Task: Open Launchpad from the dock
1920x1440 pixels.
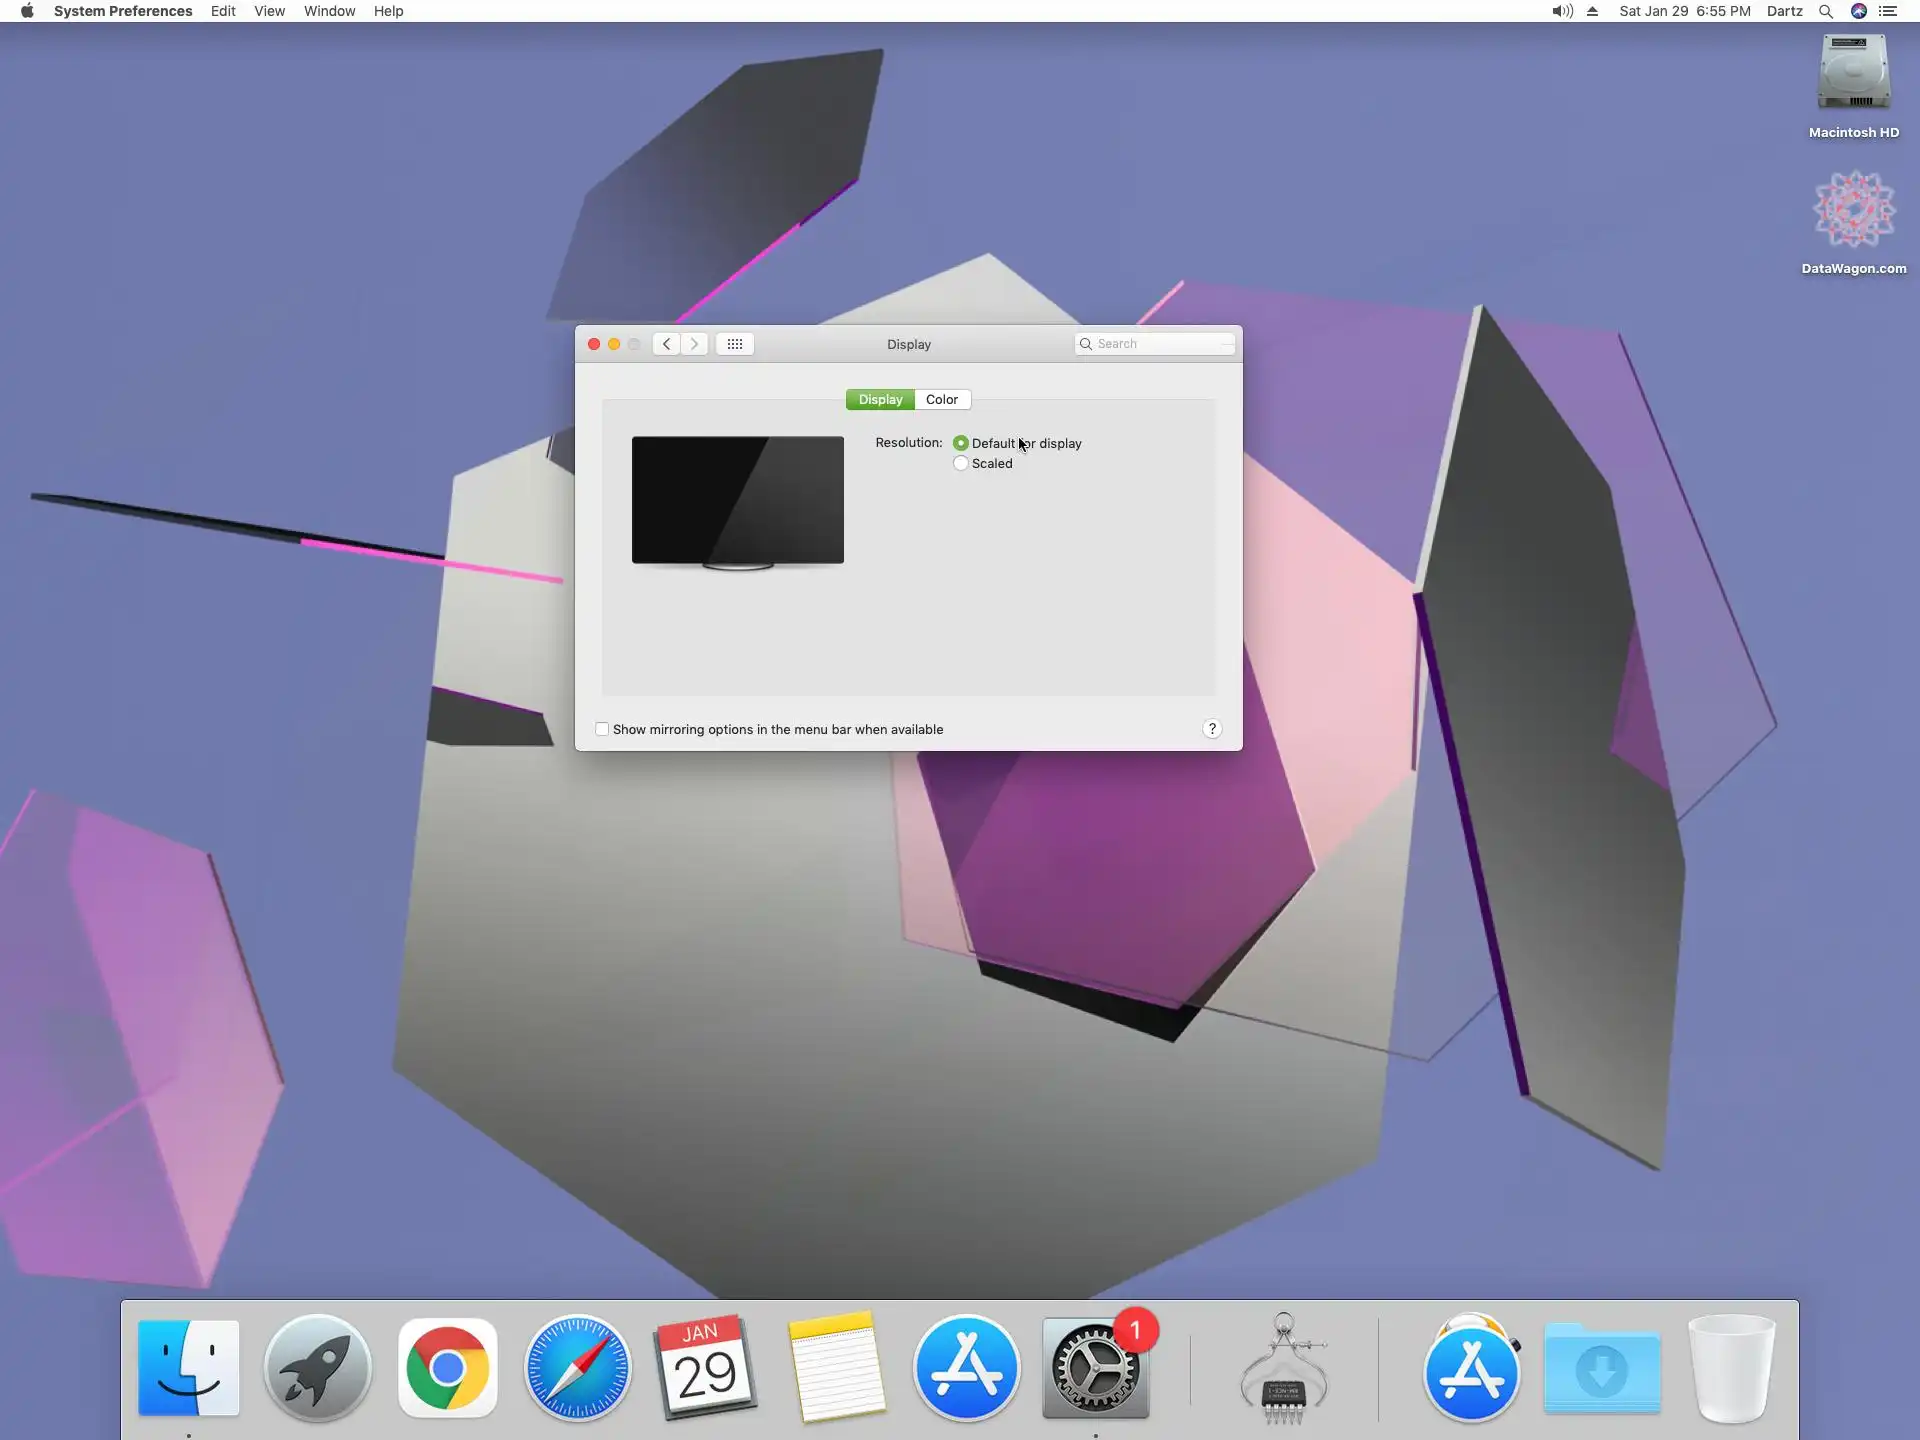Action: tap(317, 1367)
